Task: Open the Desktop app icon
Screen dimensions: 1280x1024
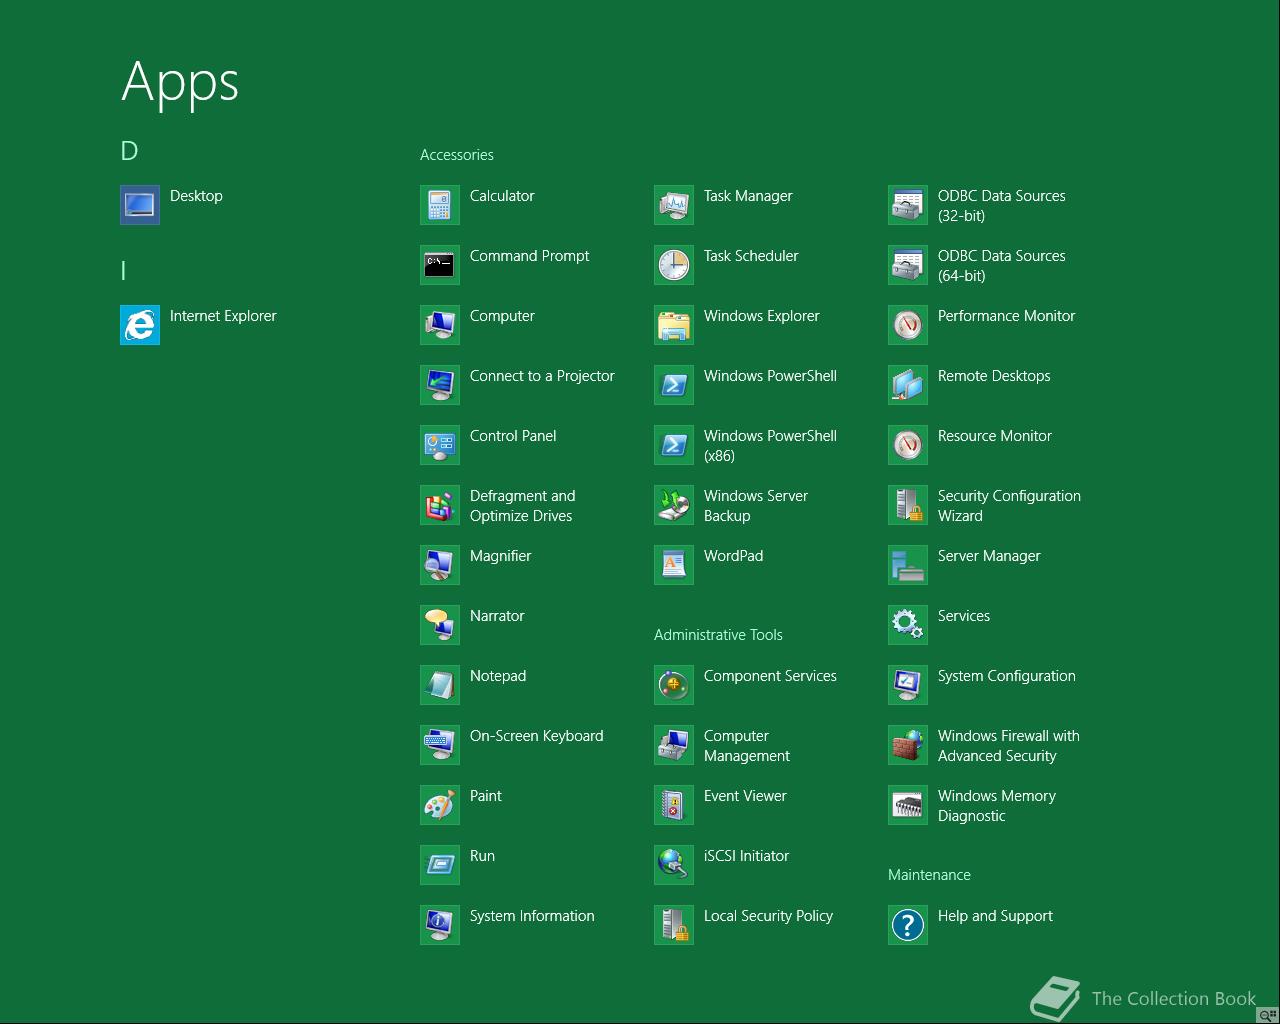Action: 140,205
